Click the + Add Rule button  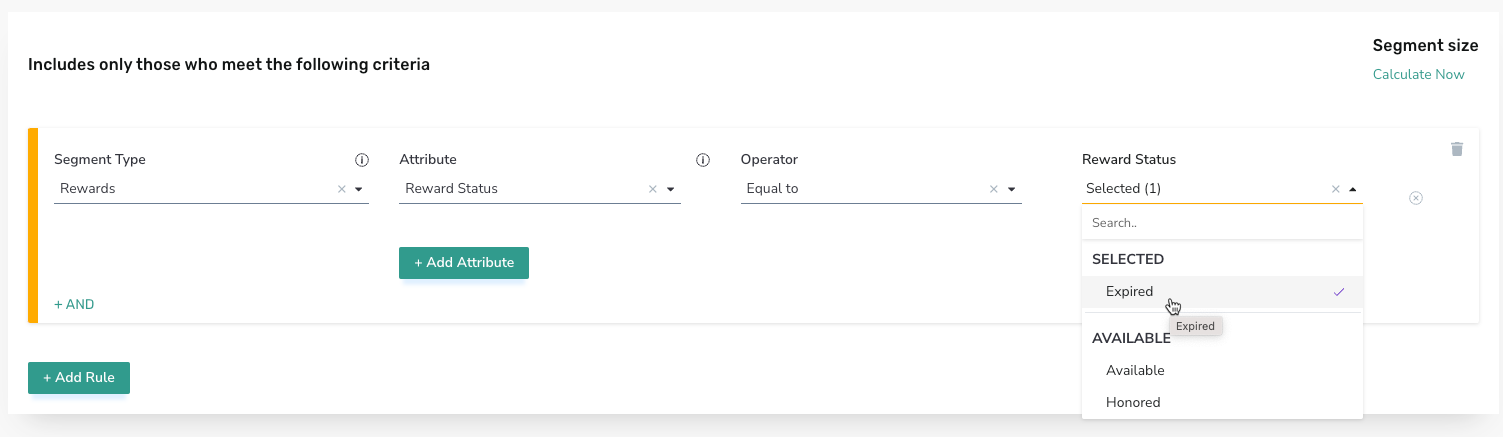point(79,378)
